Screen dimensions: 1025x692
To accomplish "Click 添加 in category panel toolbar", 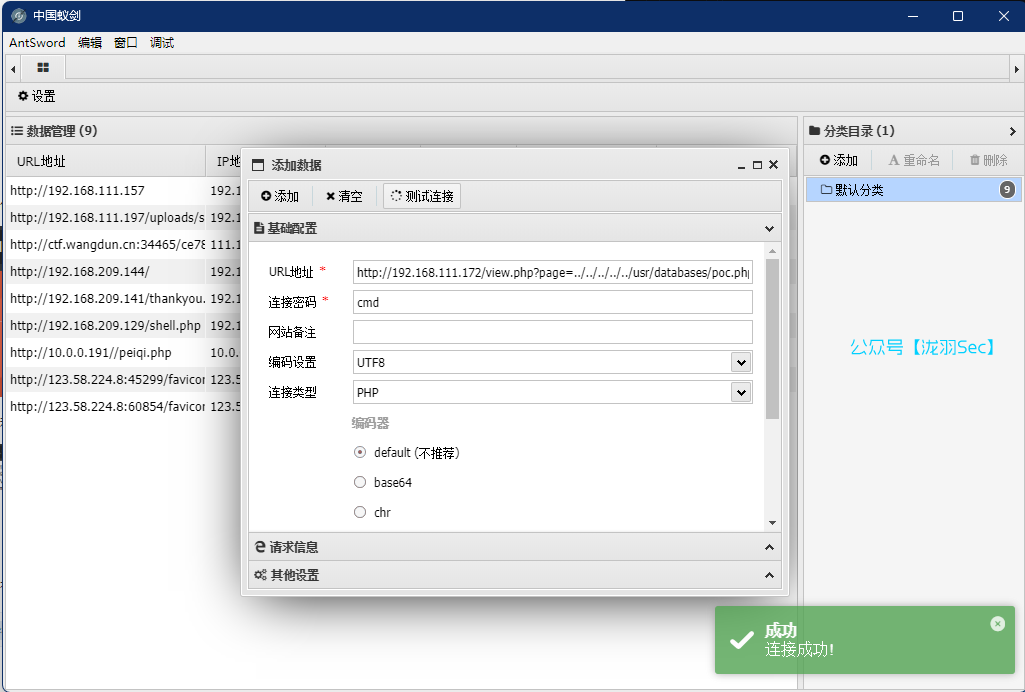I will 839,160.
